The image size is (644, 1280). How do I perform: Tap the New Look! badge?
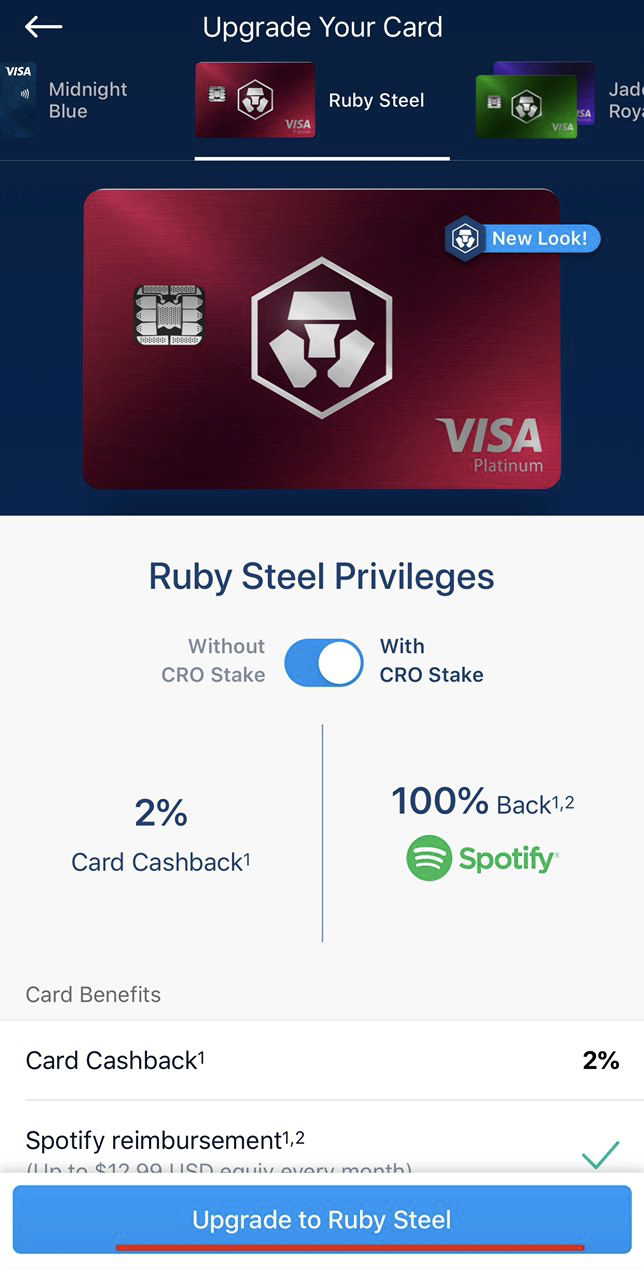pyautogui.click(x=523, y=239)
